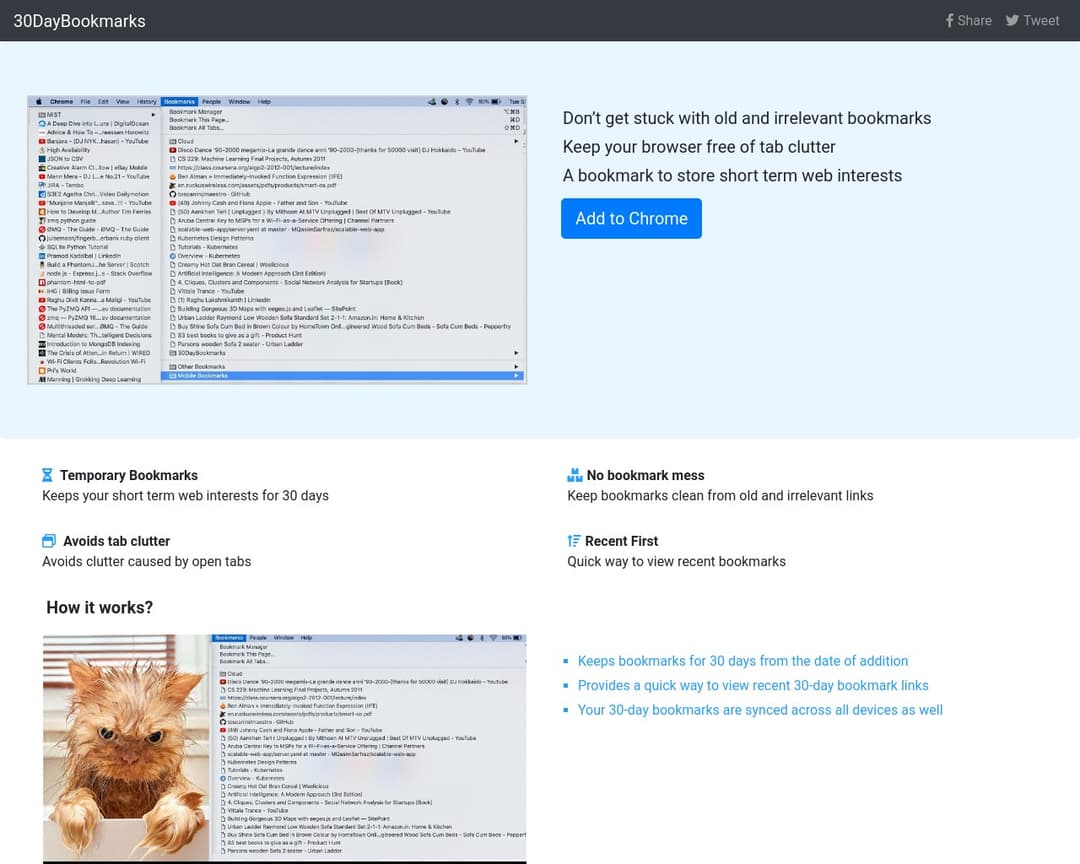Open the top bookmarks menu screenshot
The width and height of the screenshot is (1080, 864).
coord(277,240)
